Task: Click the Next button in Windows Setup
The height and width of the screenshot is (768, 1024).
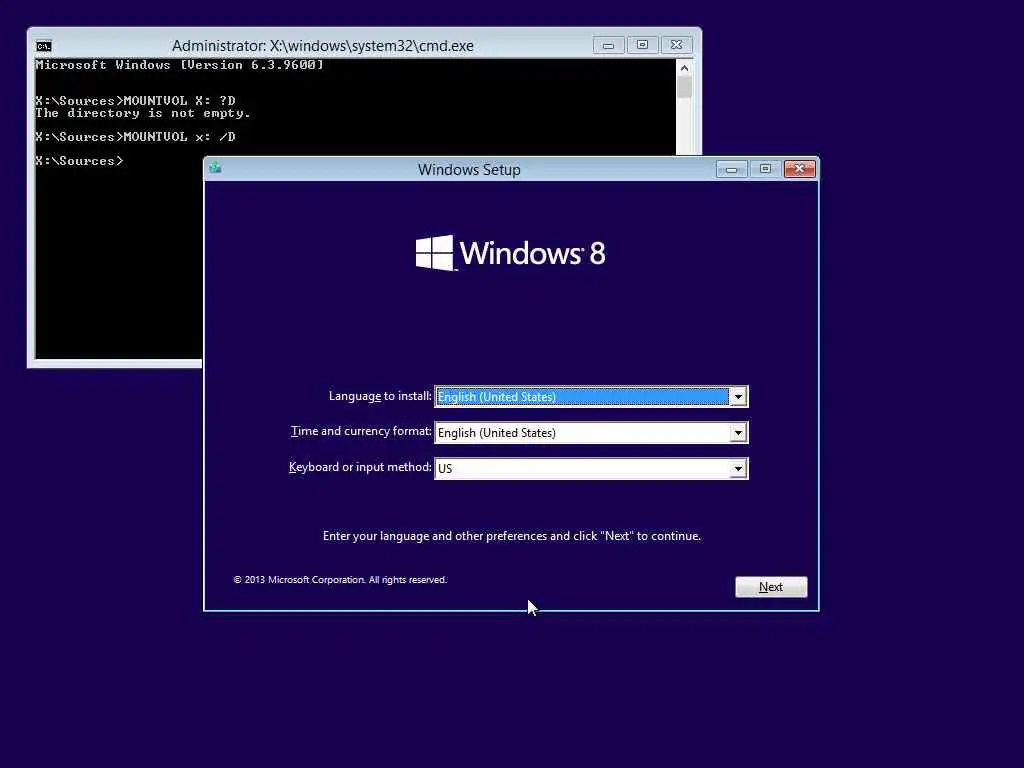Action: pyautogui.click(x=771, y=586)
